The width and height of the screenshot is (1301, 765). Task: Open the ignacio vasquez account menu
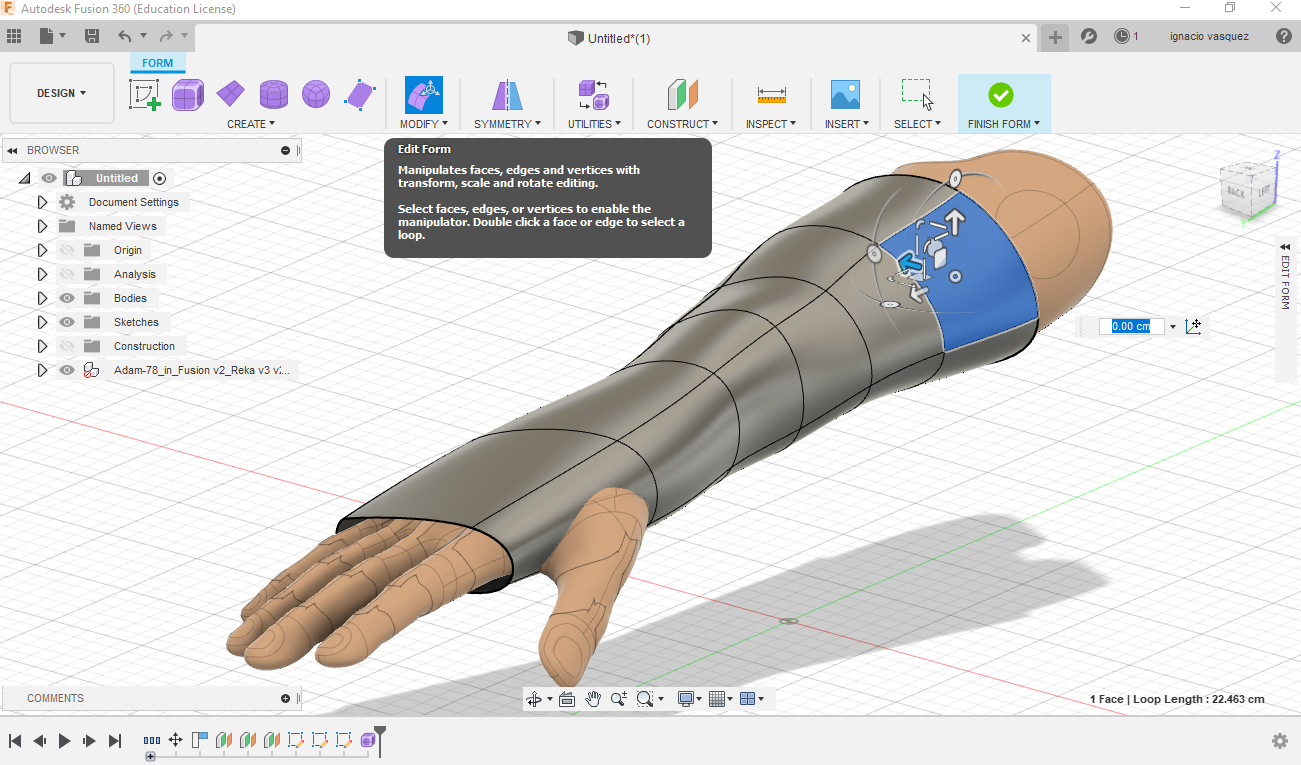(x=1209, y=36)
